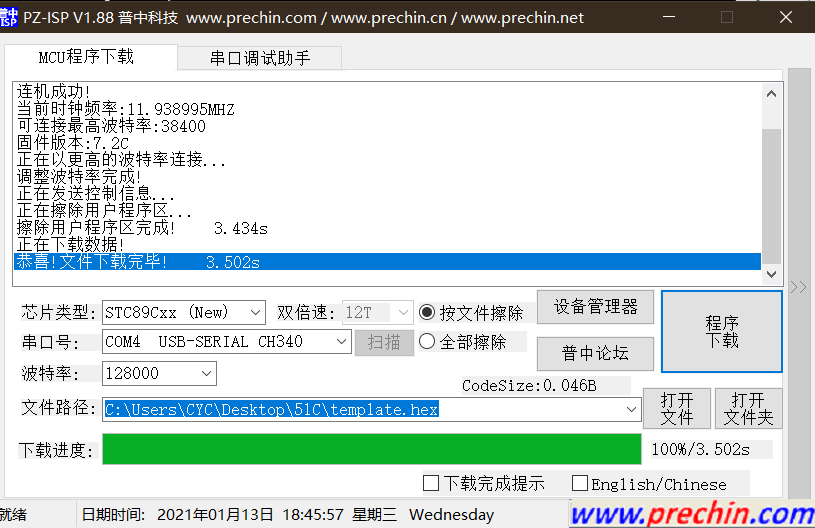Click the log scrollbar thumb
Viewport: 815px width, 528px height.
pyautogui.click(x=771, y=196)
